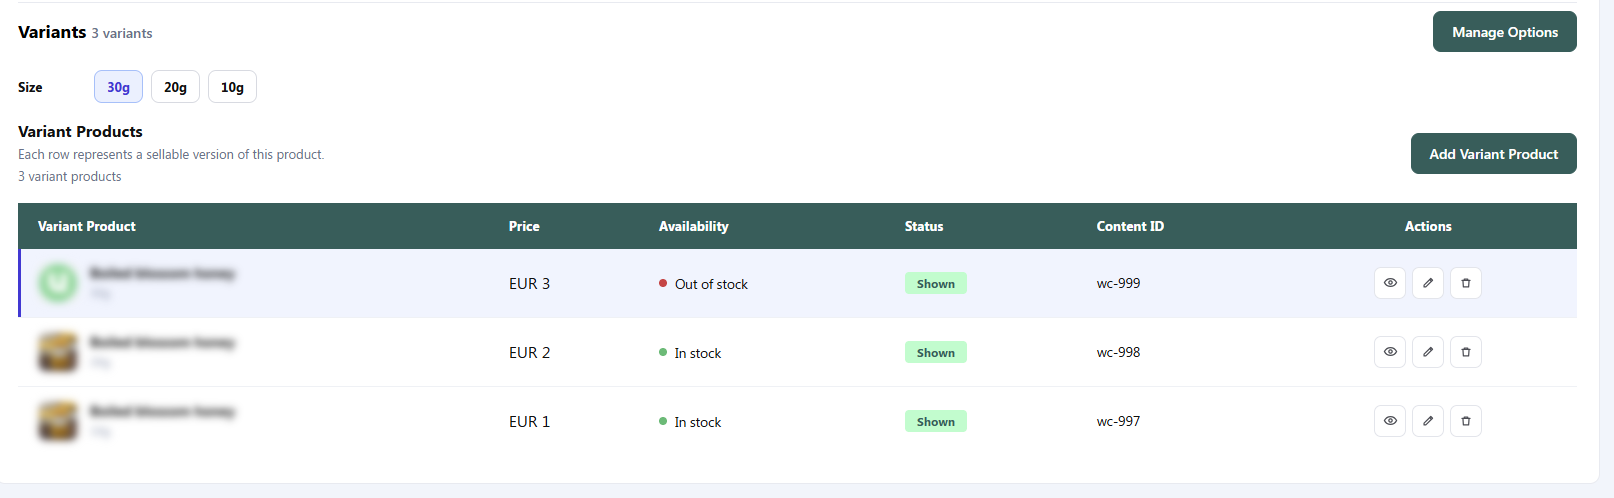The image size is (1614, 498).
Task: Toggle visibility eye for wc-997 row
Action: click(x=1390, y=421)
